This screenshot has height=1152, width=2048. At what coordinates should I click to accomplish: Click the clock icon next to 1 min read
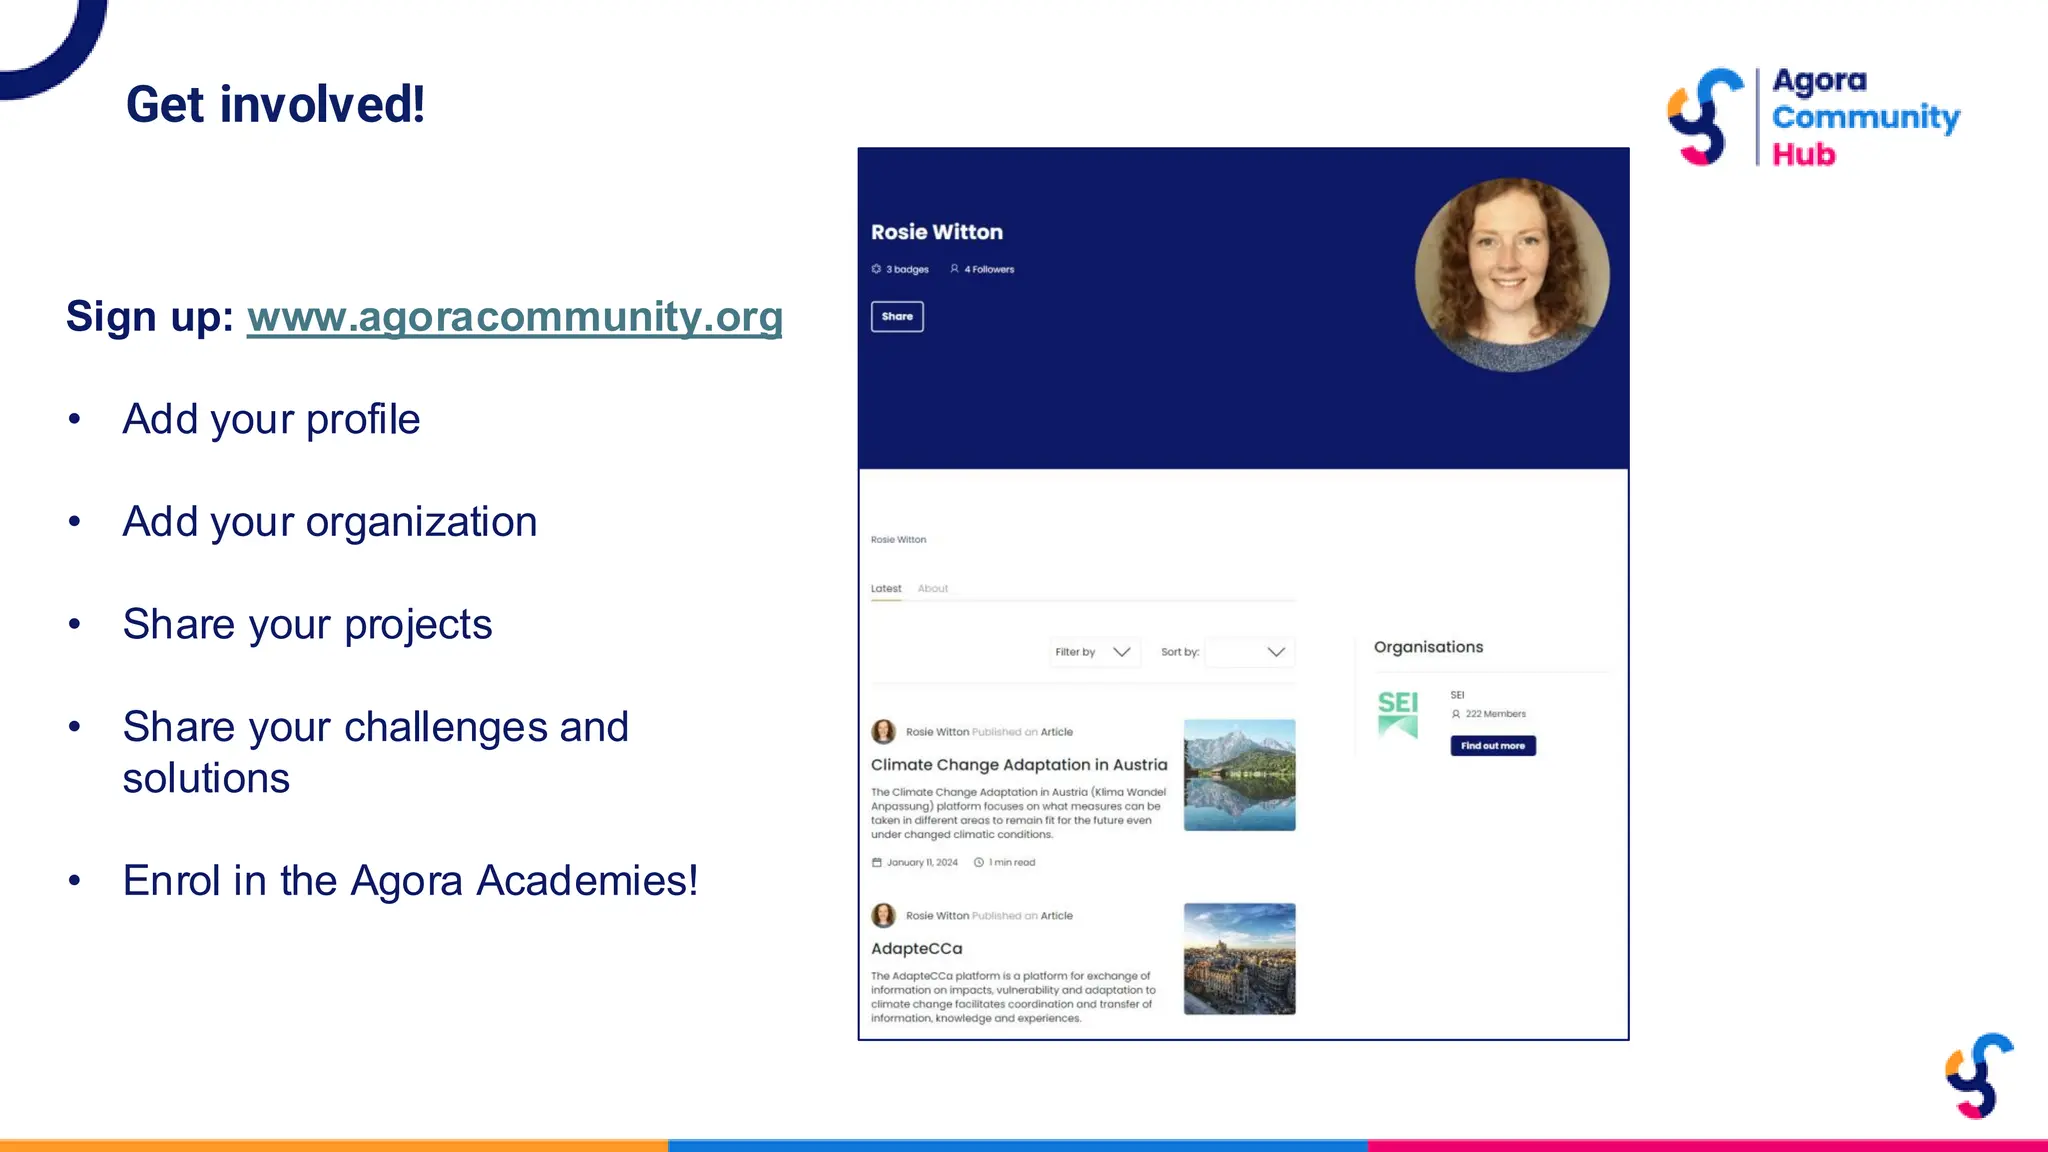coord(979,862)
